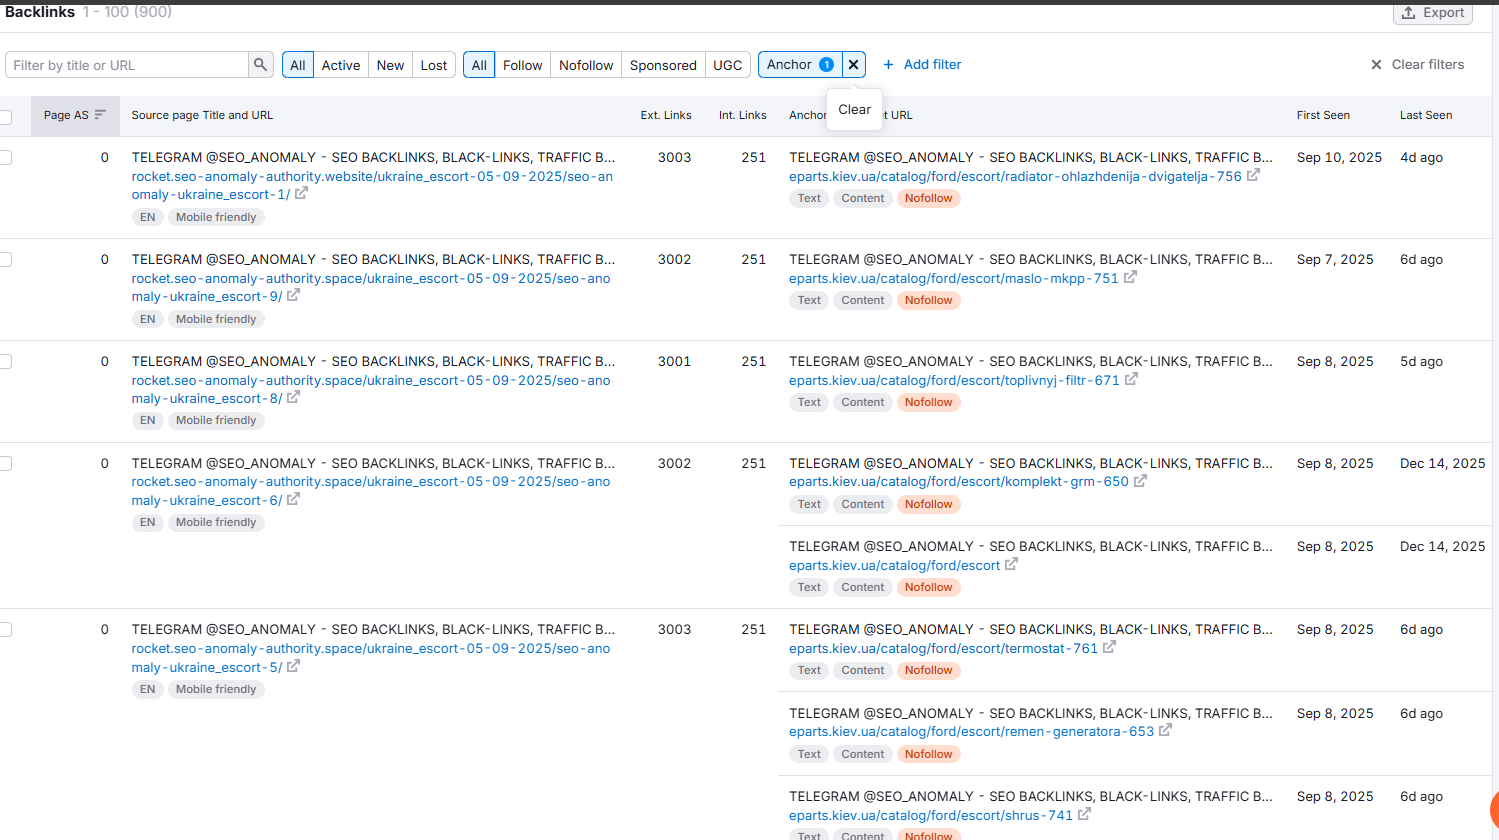Open the Anchor filter dropdown

click(800, 65)
